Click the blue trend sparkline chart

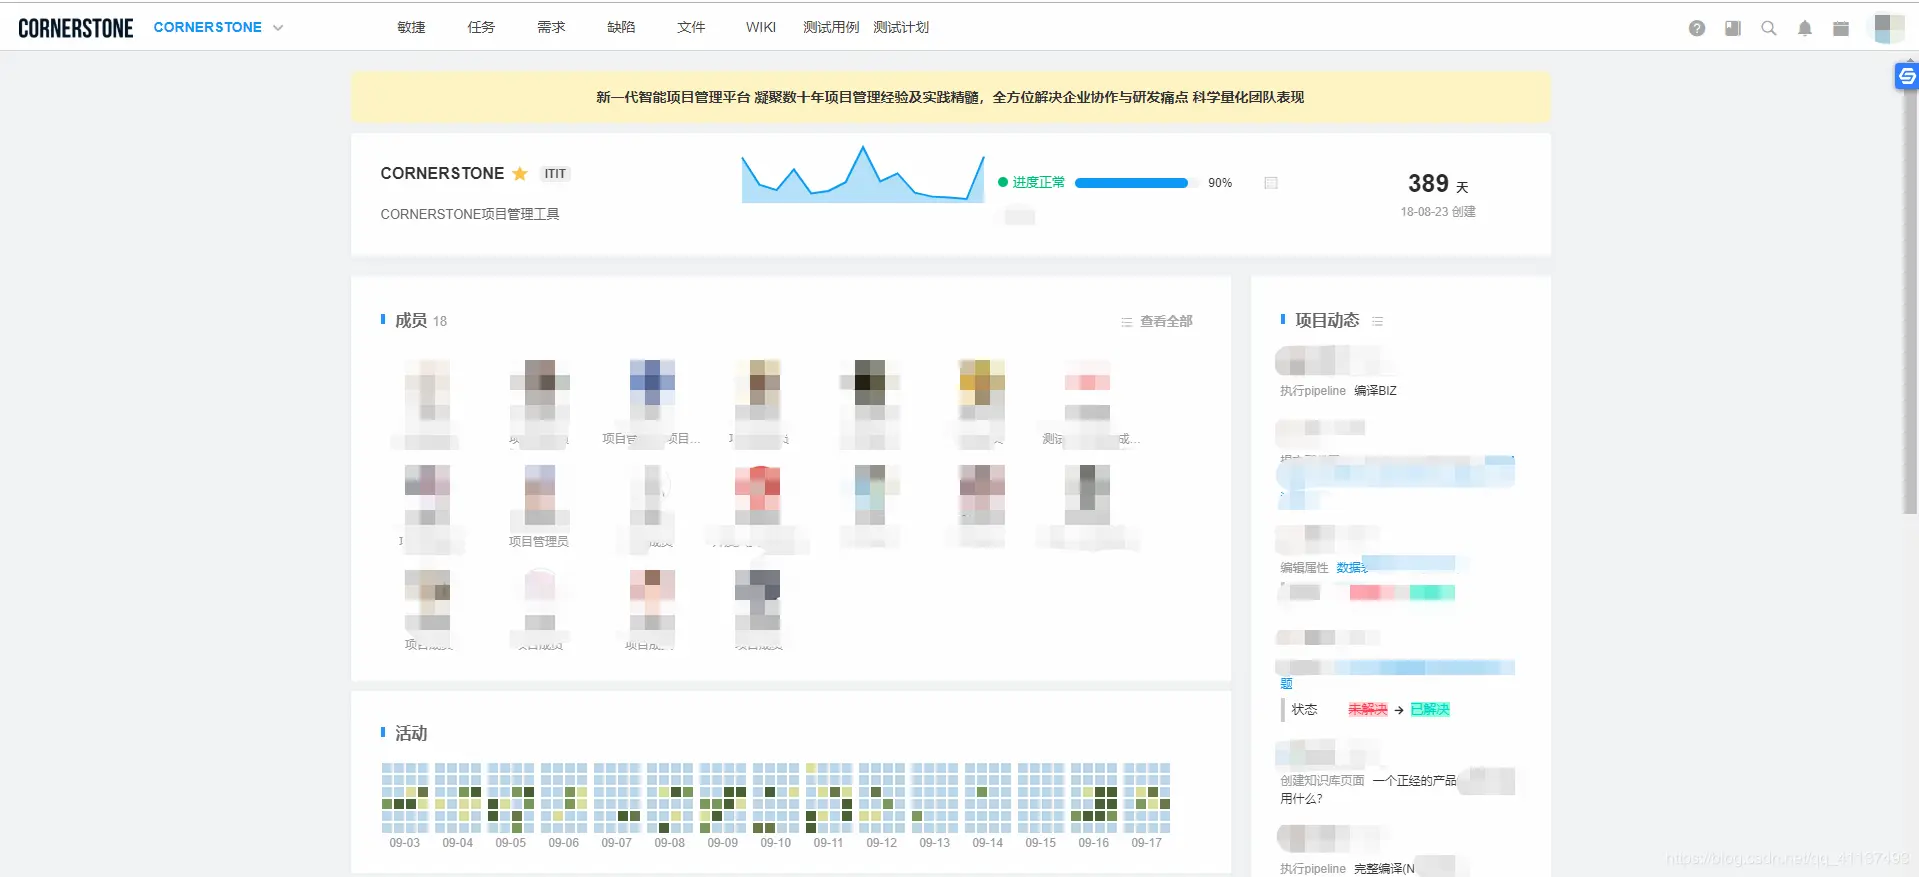click(x=863, y=174)
